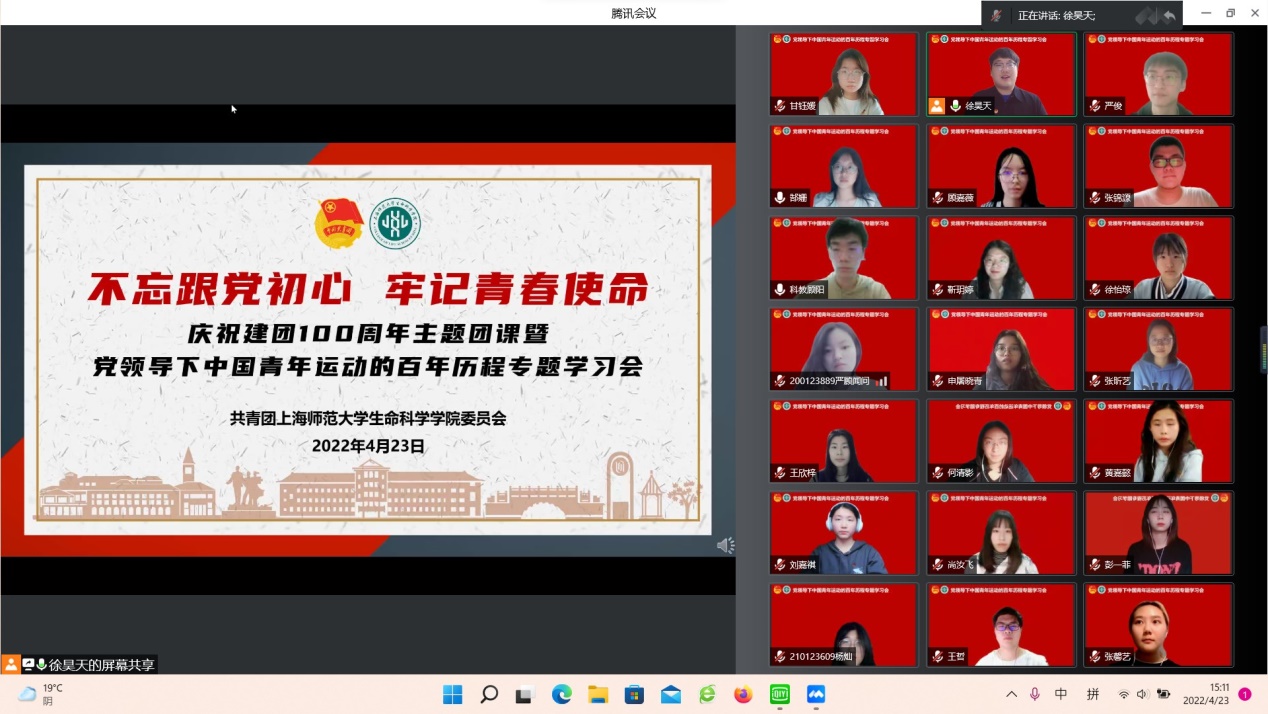The height and width of the screenshot is (714, 1268).
Task: Expand the hidden system tray icons chevron
Action: coord(1011,694)
